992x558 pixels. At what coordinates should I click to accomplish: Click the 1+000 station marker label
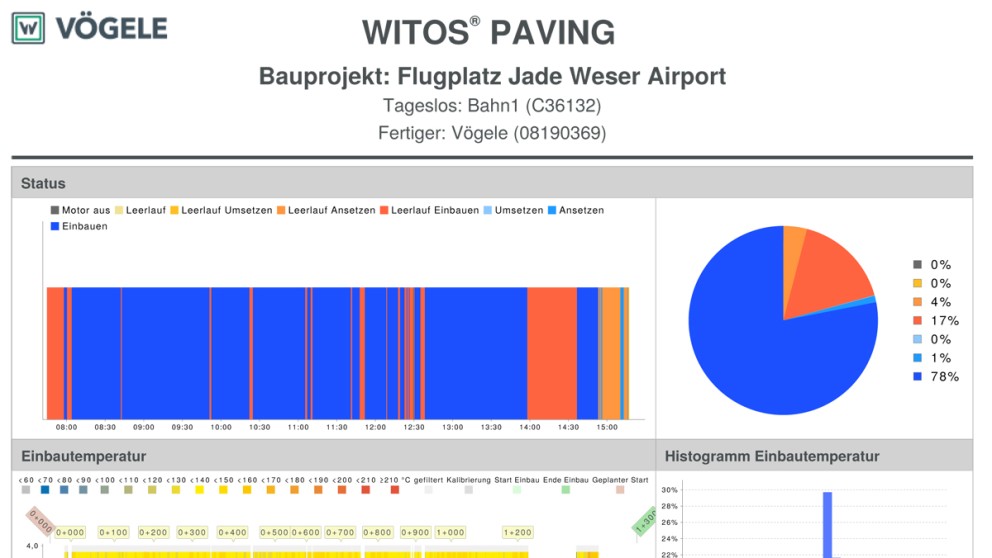[x=450, y=533]
